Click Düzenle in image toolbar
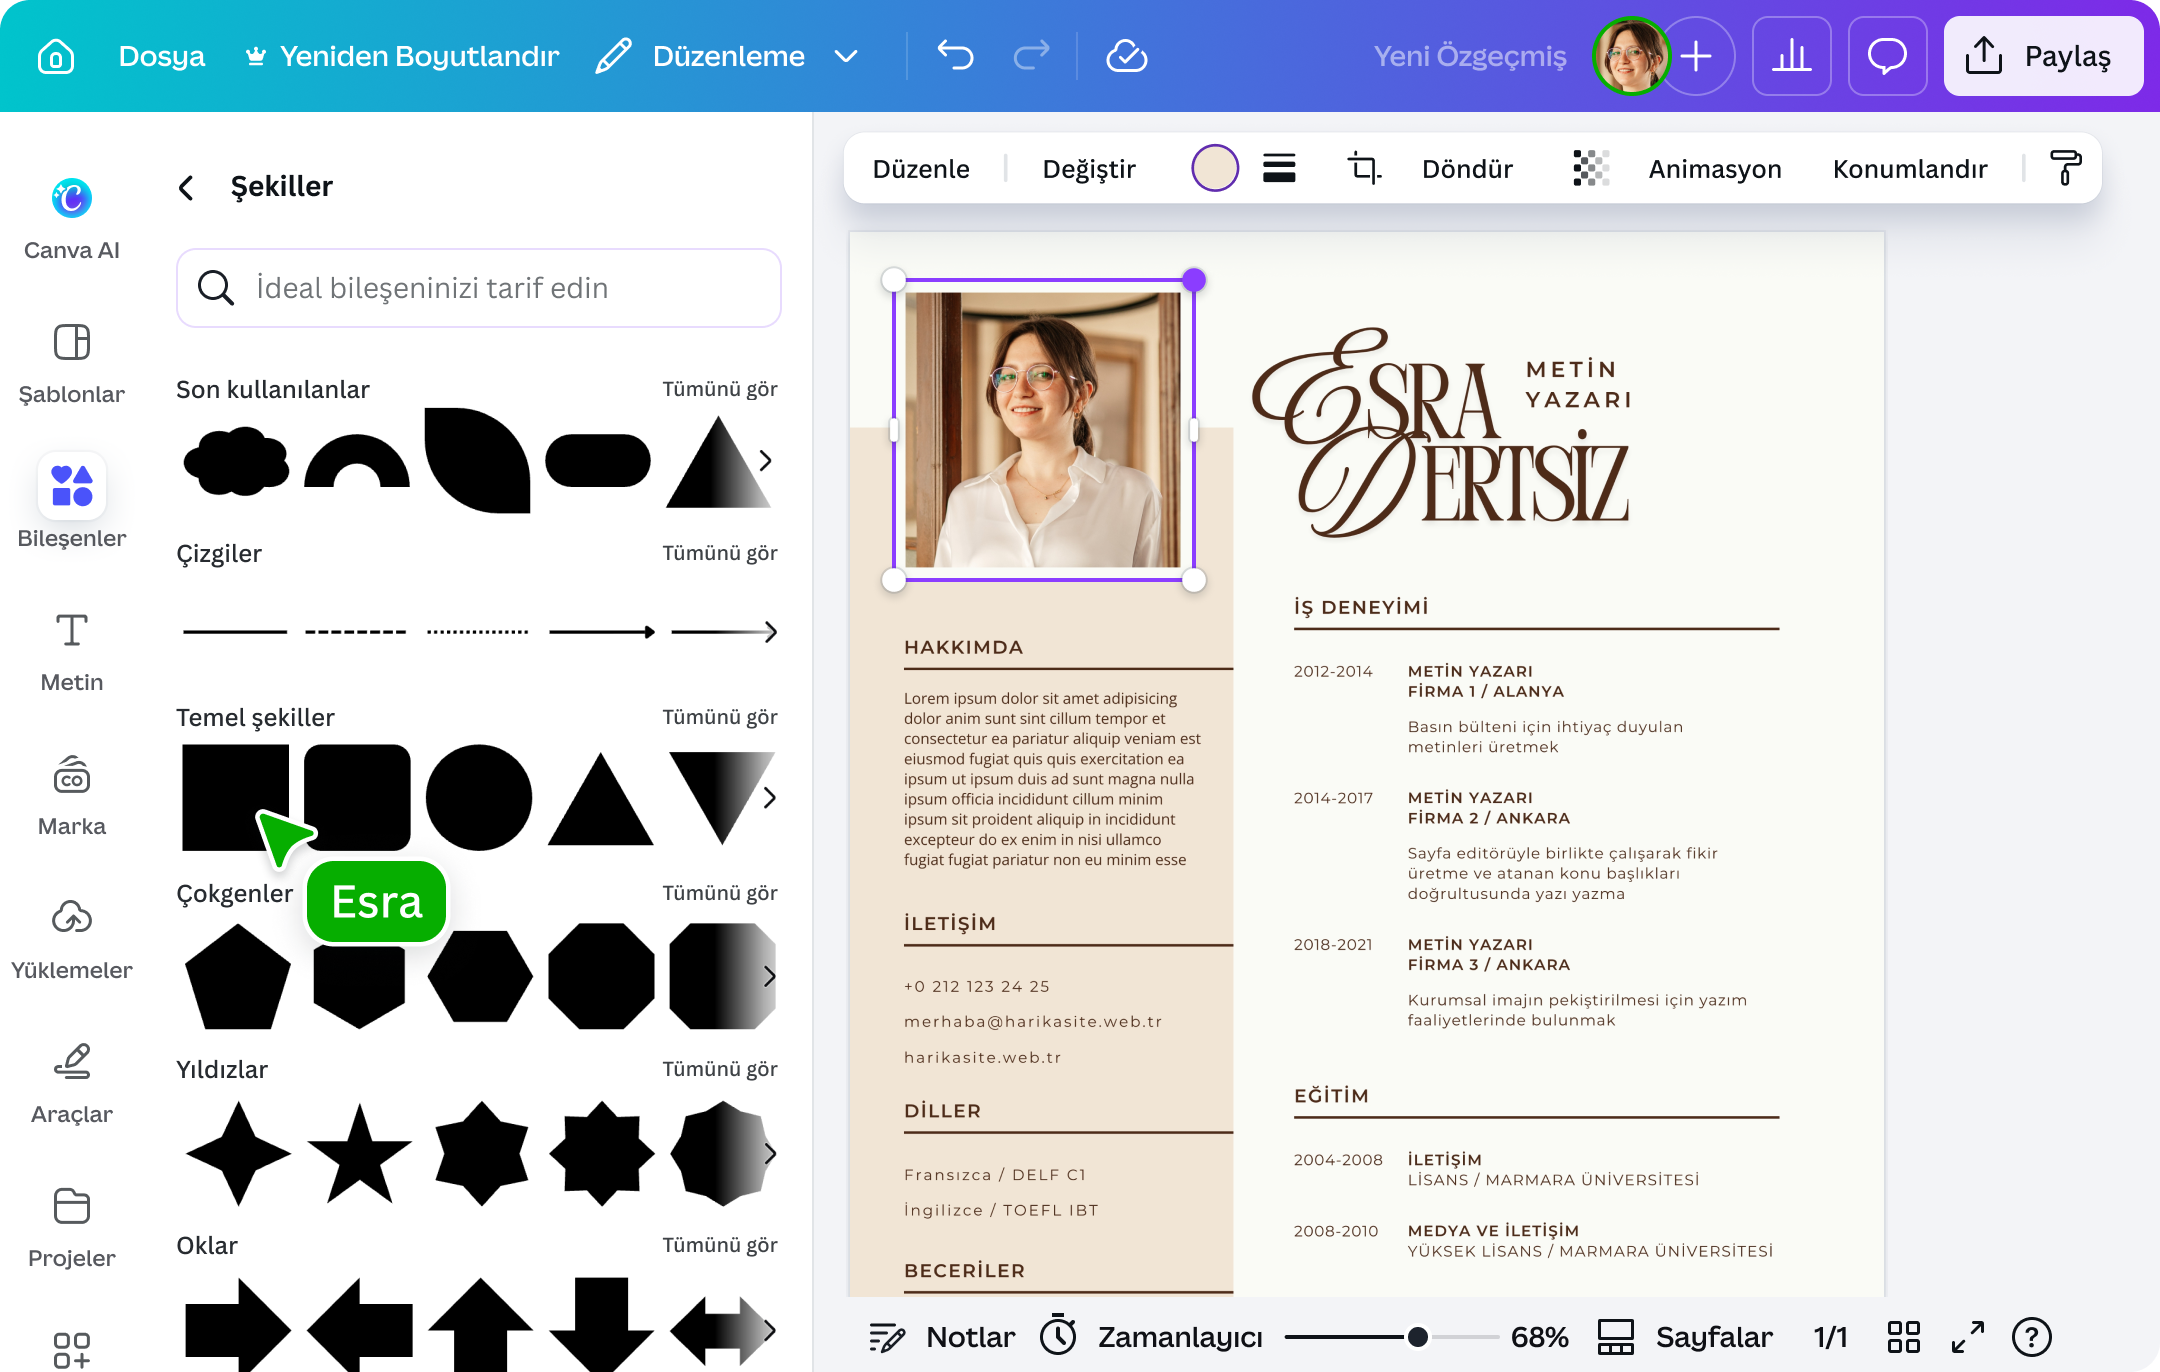This screenshot has width=2160, height=1372. [921, 169]
